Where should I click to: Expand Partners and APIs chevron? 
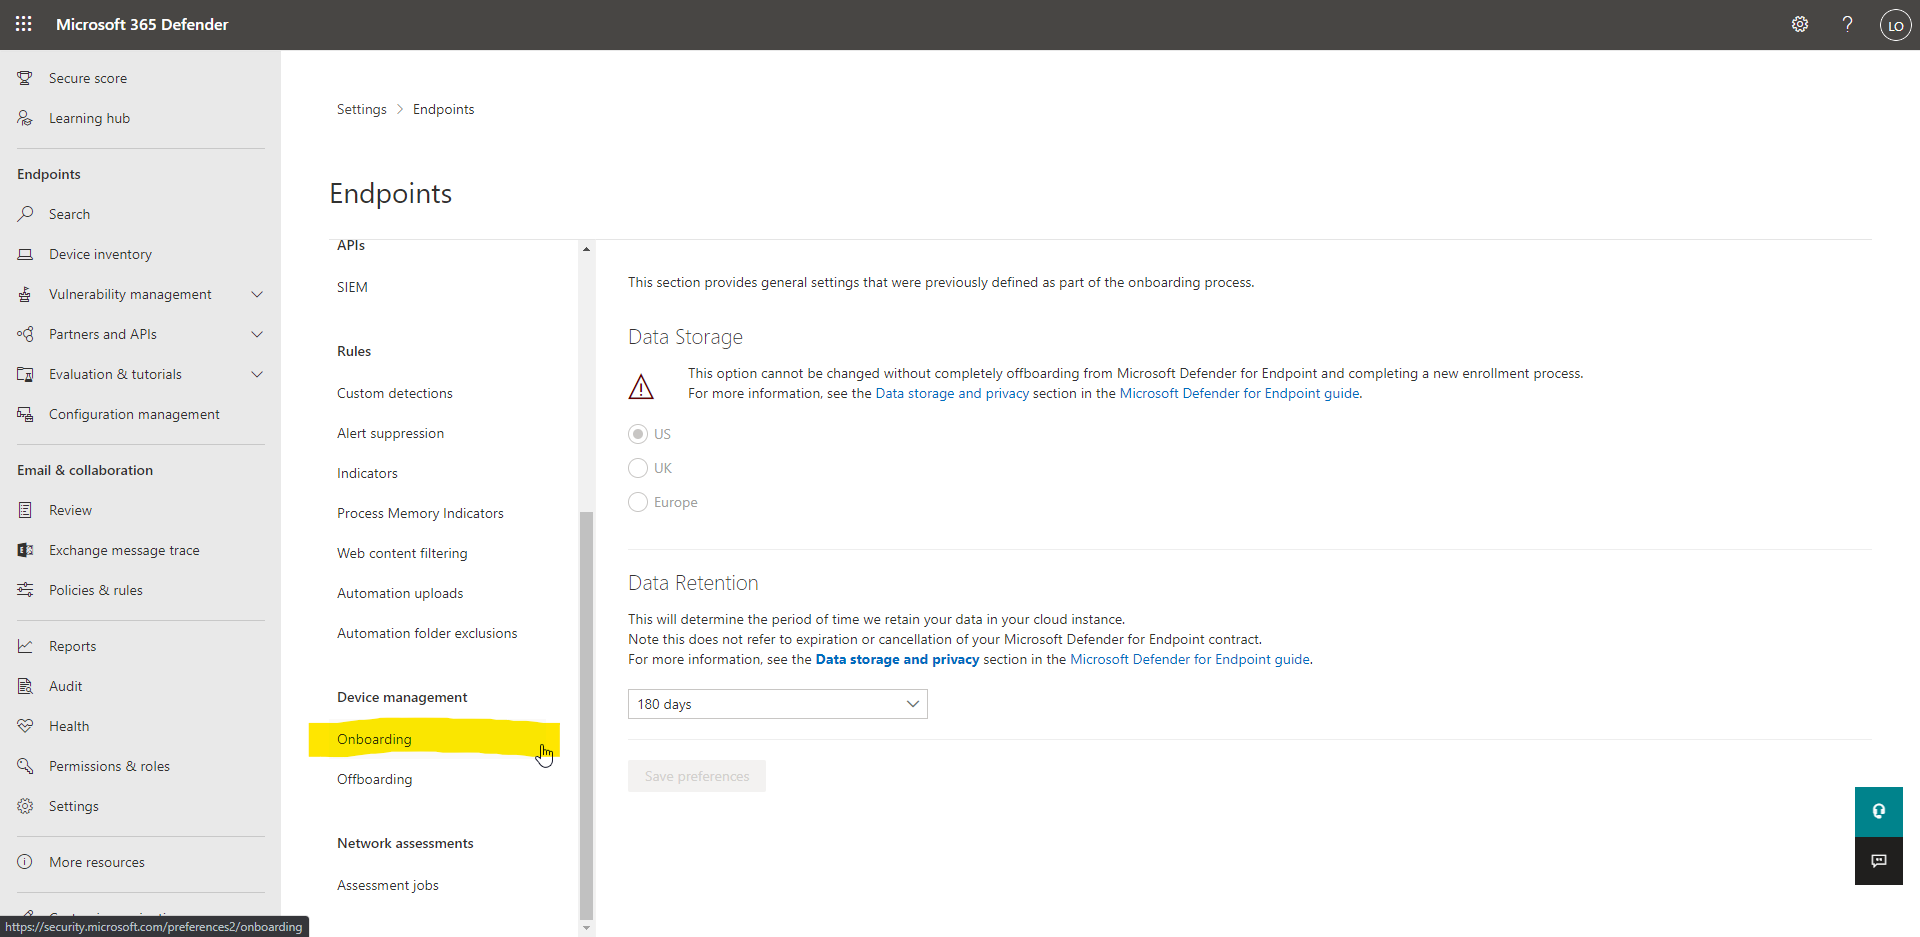257,334
